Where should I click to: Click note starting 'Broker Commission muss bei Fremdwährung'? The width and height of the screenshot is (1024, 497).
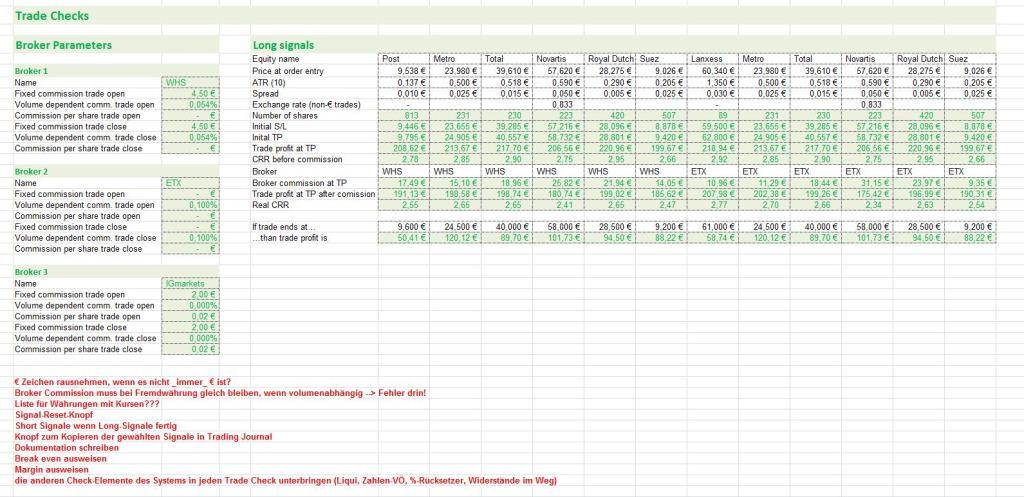[x=220, y=393]
